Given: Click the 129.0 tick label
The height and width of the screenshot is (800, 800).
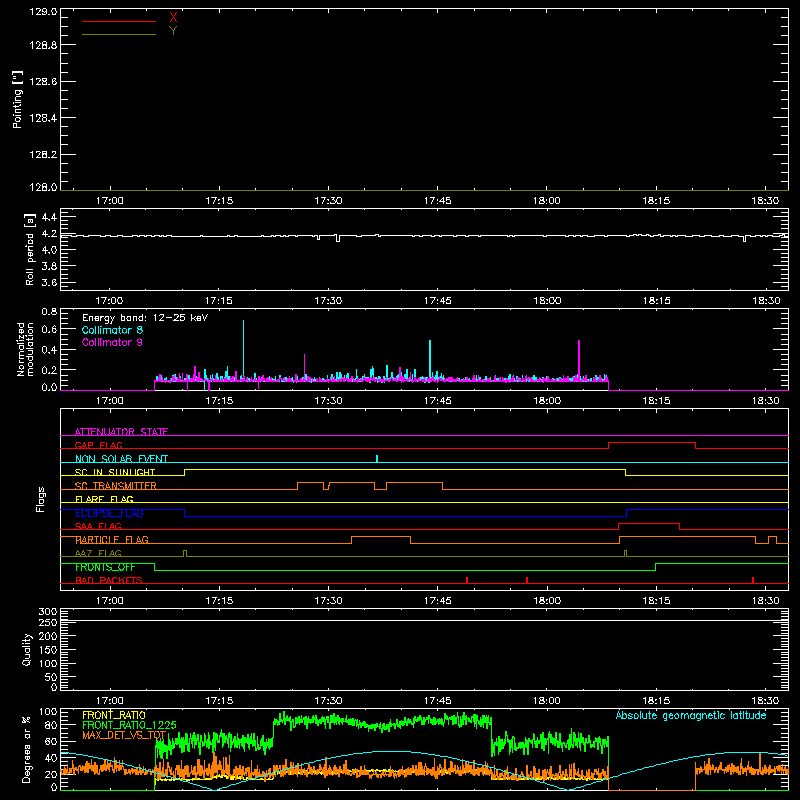Looking at the screenshot, I should pos(43,12).
